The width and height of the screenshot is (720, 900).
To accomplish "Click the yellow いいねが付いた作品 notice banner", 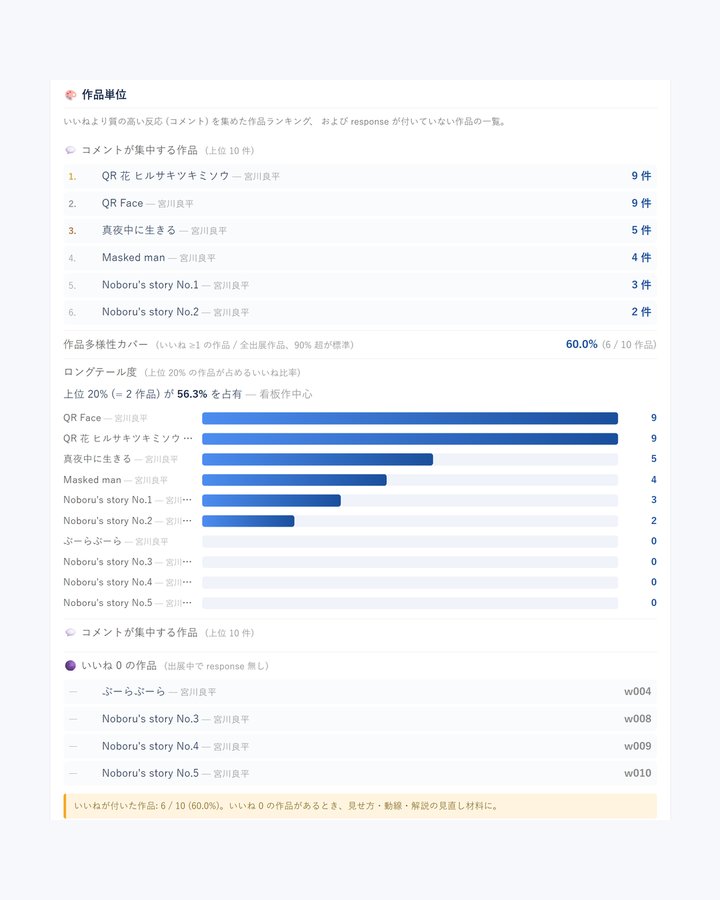I will pyautogui.click(x=360, y=806).
